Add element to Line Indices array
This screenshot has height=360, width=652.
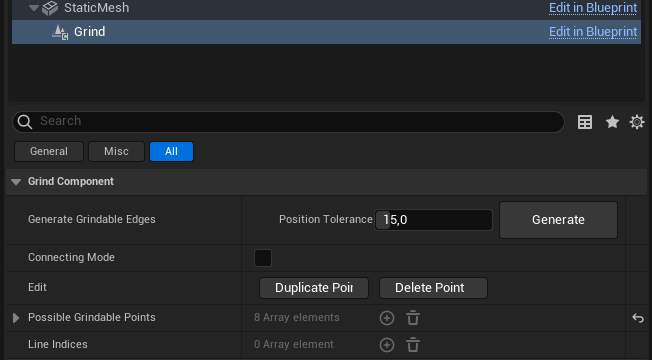[x=387, y=345]
